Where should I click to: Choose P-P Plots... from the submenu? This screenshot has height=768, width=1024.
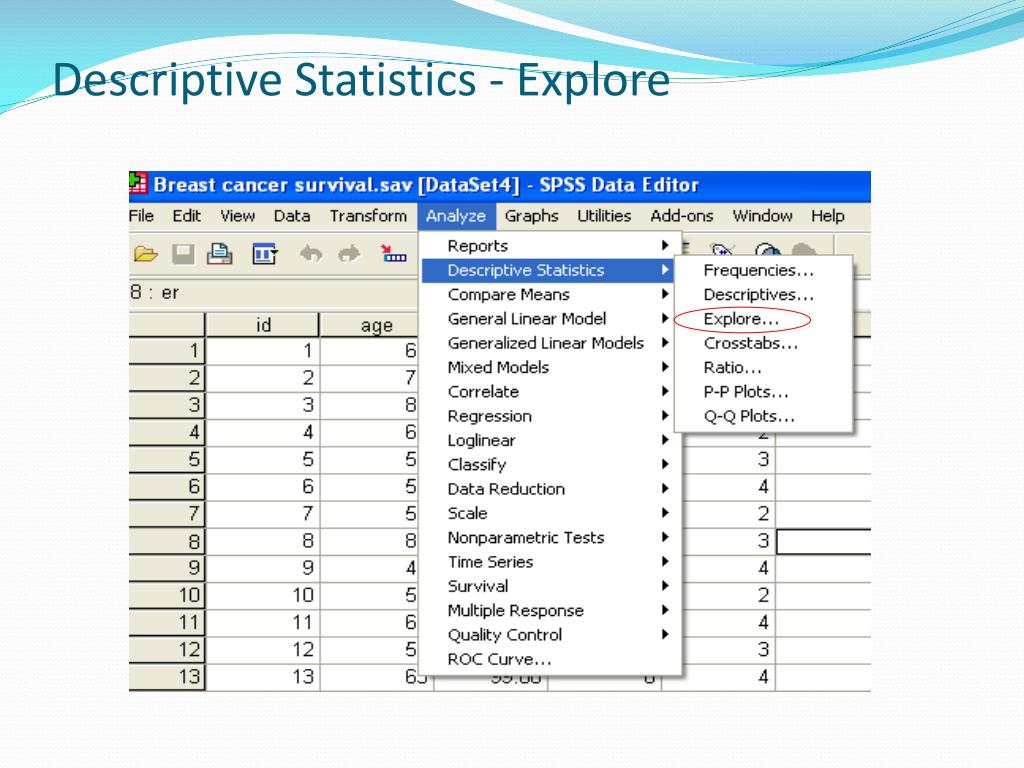pos(763,391)
